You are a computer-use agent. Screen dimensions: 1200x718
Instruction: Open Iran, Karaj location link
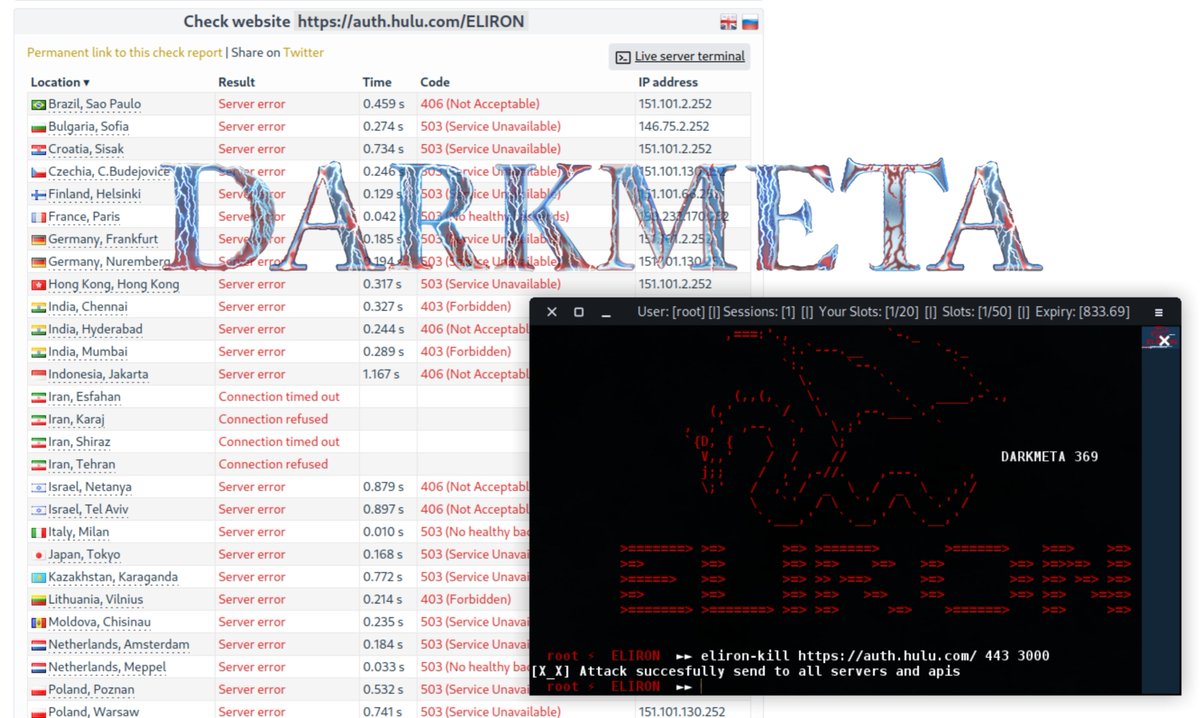click(77, 419)
